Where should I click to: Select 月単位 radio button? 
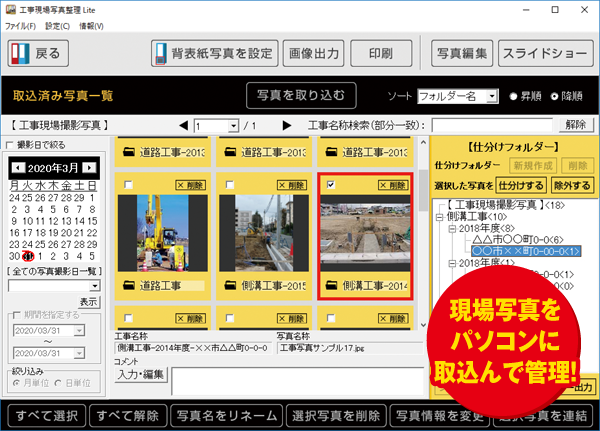coord(16,383)
